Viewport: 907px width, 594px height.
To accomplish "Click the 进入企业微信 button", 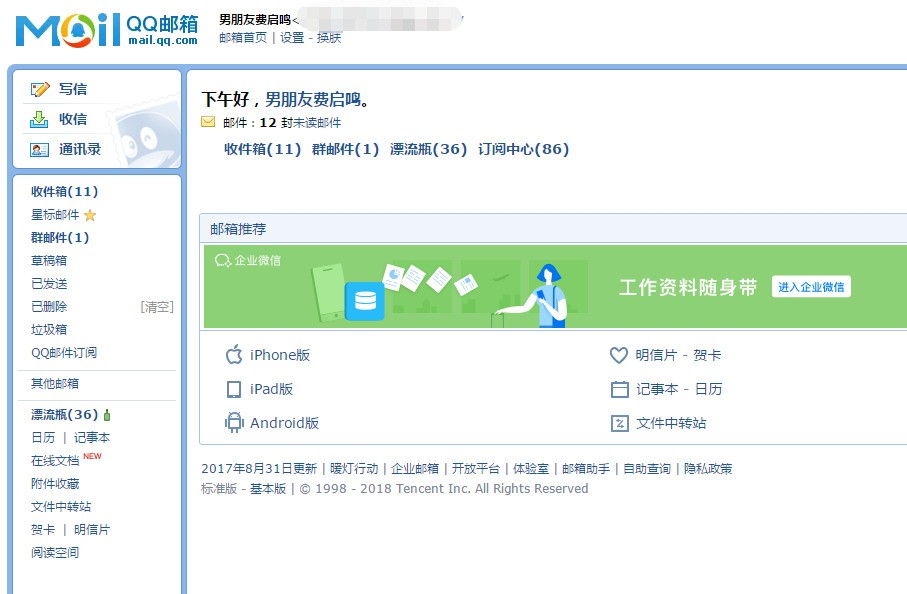I will point(811,287).
